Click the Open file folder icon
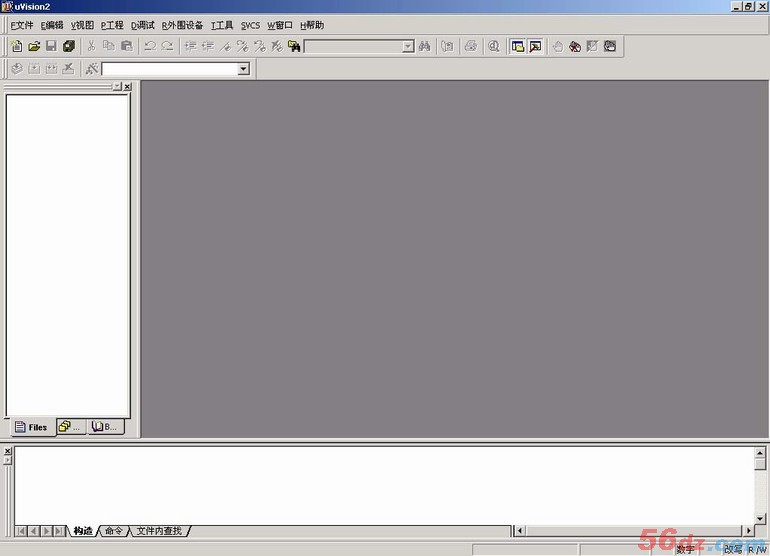This screenshot has width=770, height=556. 34,46
